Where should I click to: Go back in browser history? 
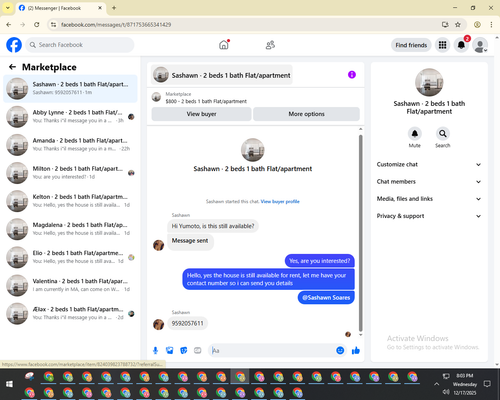click(x=9, y=24)
